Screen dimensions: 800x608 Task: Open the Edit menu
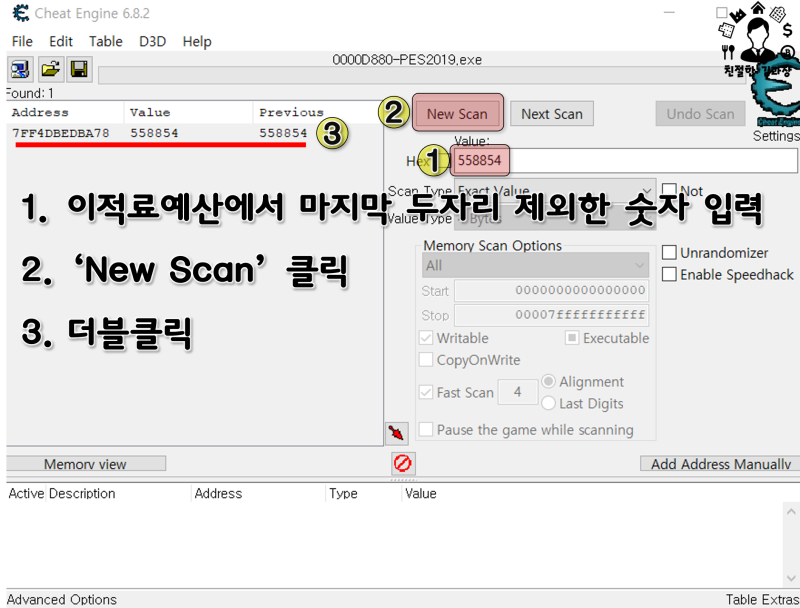(x=61, y=41)
